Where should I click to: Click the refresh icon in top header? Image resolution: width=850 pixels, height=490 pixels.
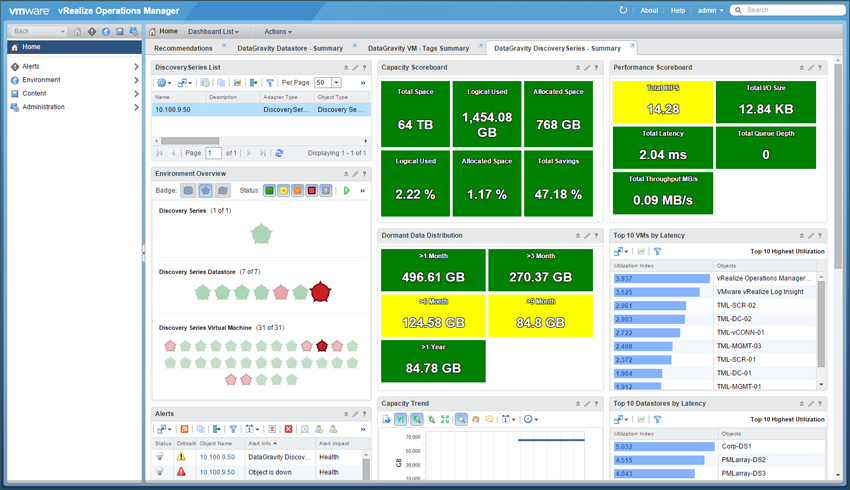coord(623,10)
